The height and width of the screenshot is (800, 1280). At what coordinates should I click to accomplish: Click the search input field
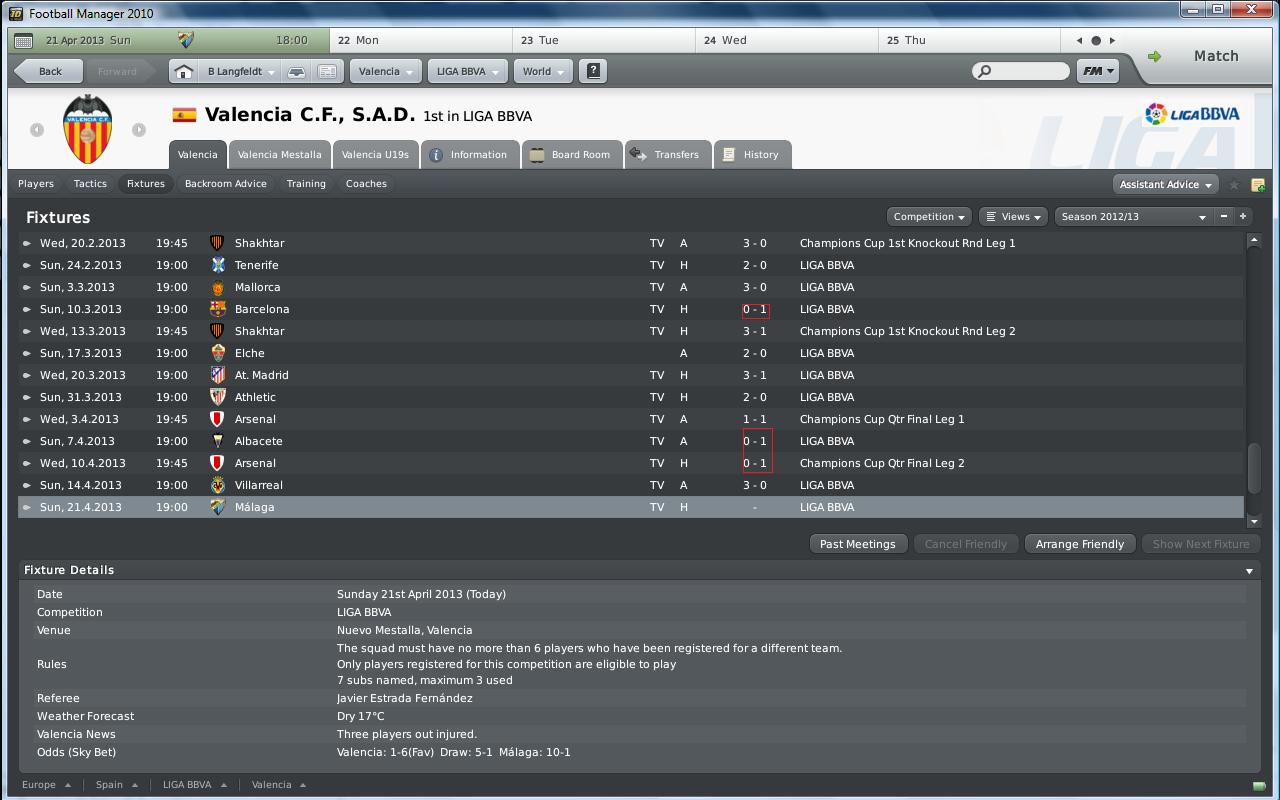1030,71
